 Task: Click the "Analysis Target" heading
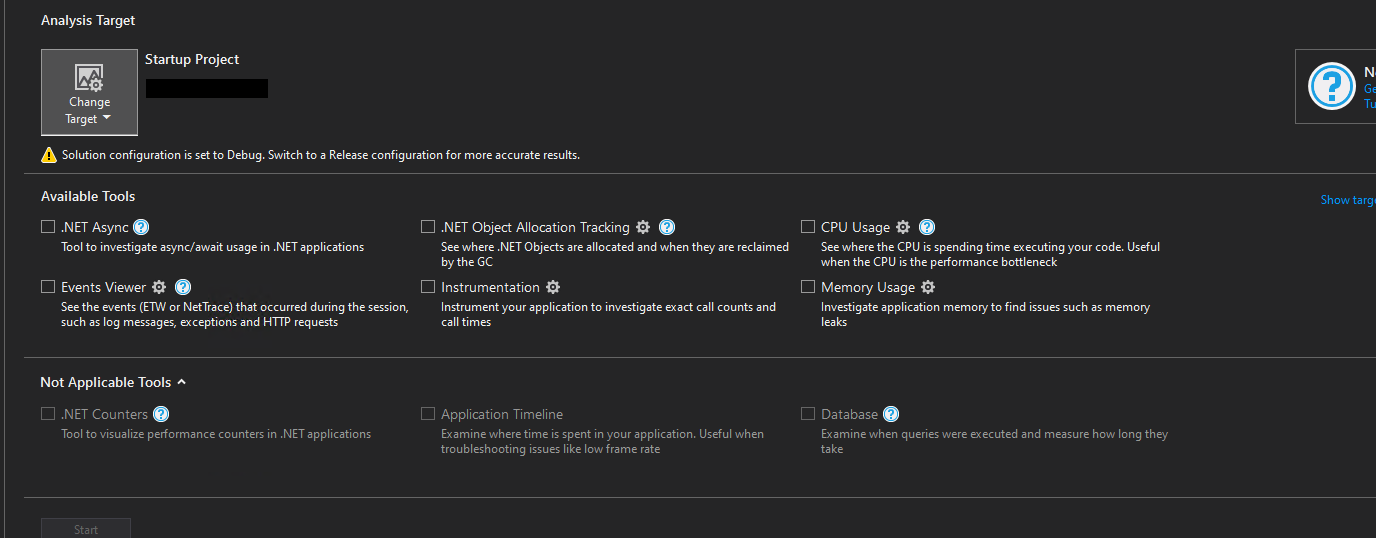coord(88,20)
